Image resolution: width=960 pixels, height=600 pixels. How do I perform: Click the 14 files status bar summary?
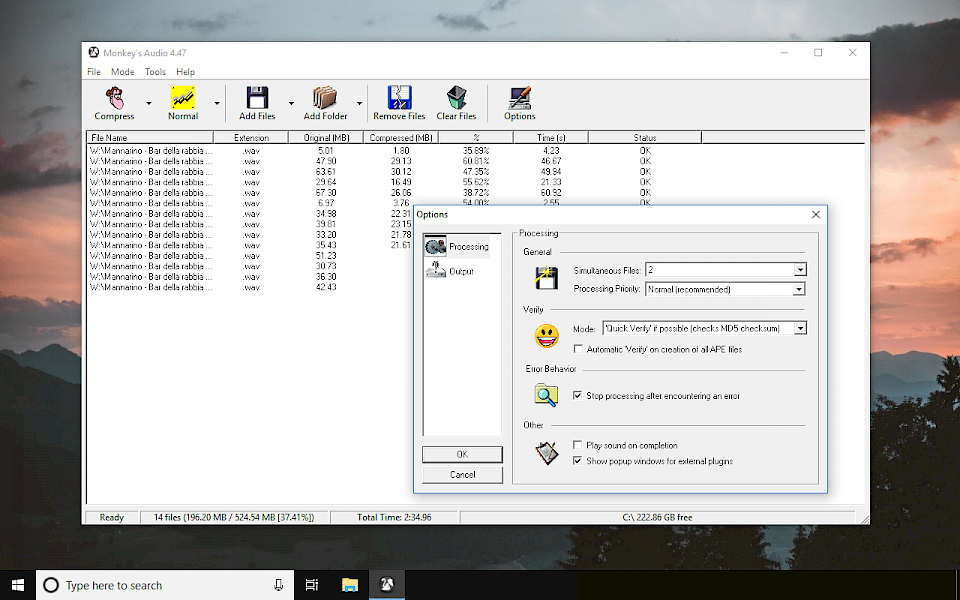(x=234, y=517)
